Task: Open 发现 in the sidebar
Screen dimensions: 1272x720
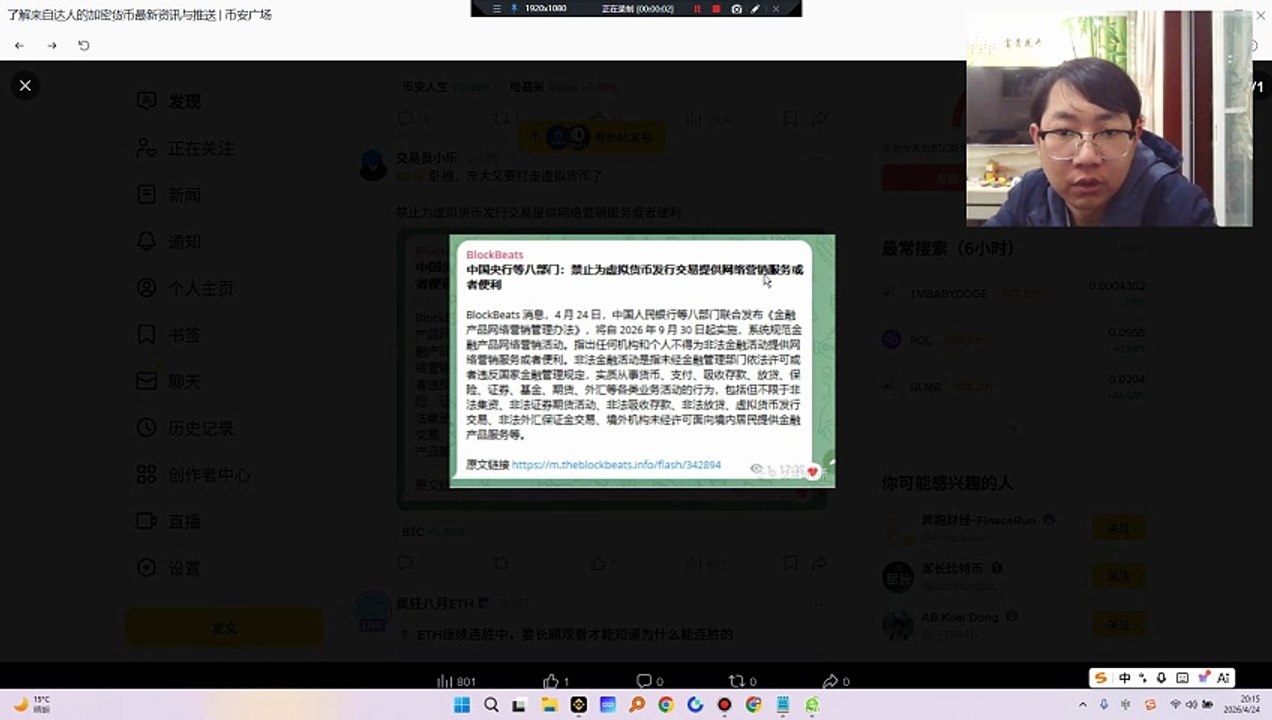Action: [170, 101]
